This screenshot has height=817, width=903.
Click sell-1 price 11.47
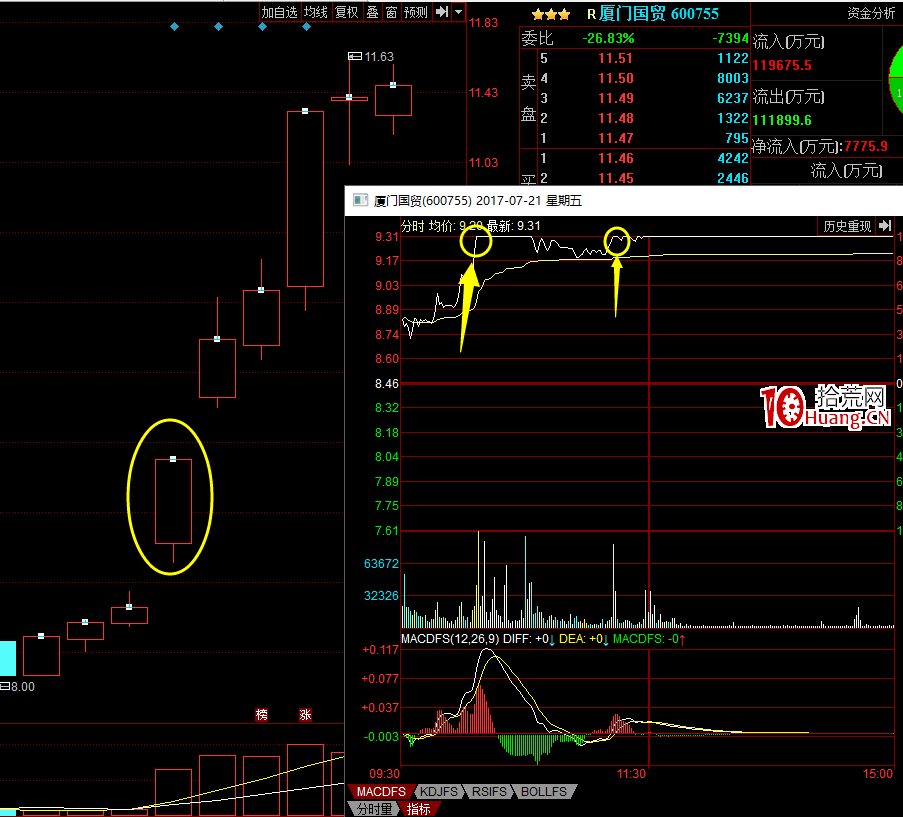[x=615, y=138]
